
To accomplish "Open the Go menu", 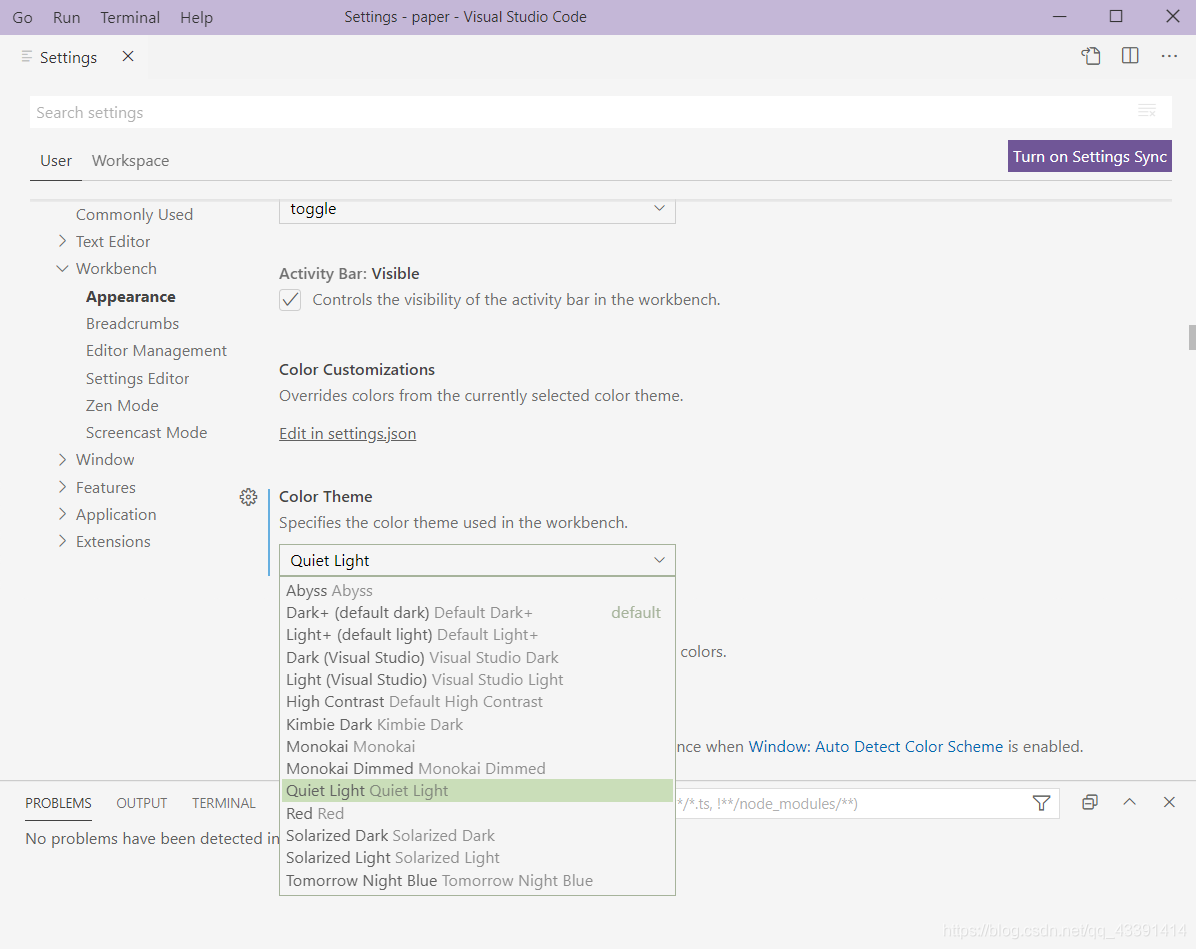I will pos(22,18).
